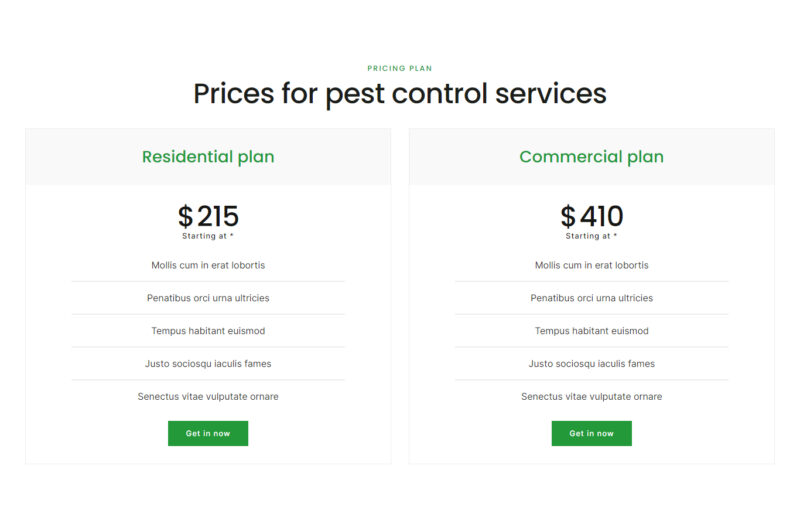Click the PRICING PLAN label

(x=400, y=69)
